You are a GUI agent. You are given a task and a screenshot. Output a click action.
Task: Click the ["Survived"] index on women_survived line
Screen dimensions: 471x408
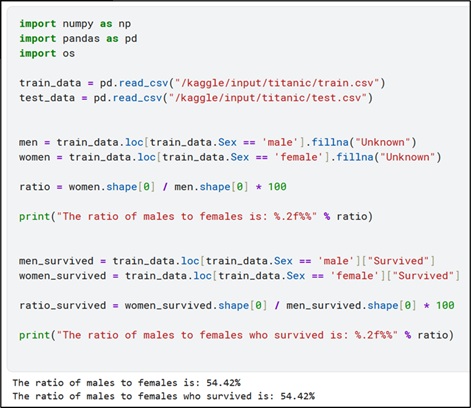pos(423,276)
